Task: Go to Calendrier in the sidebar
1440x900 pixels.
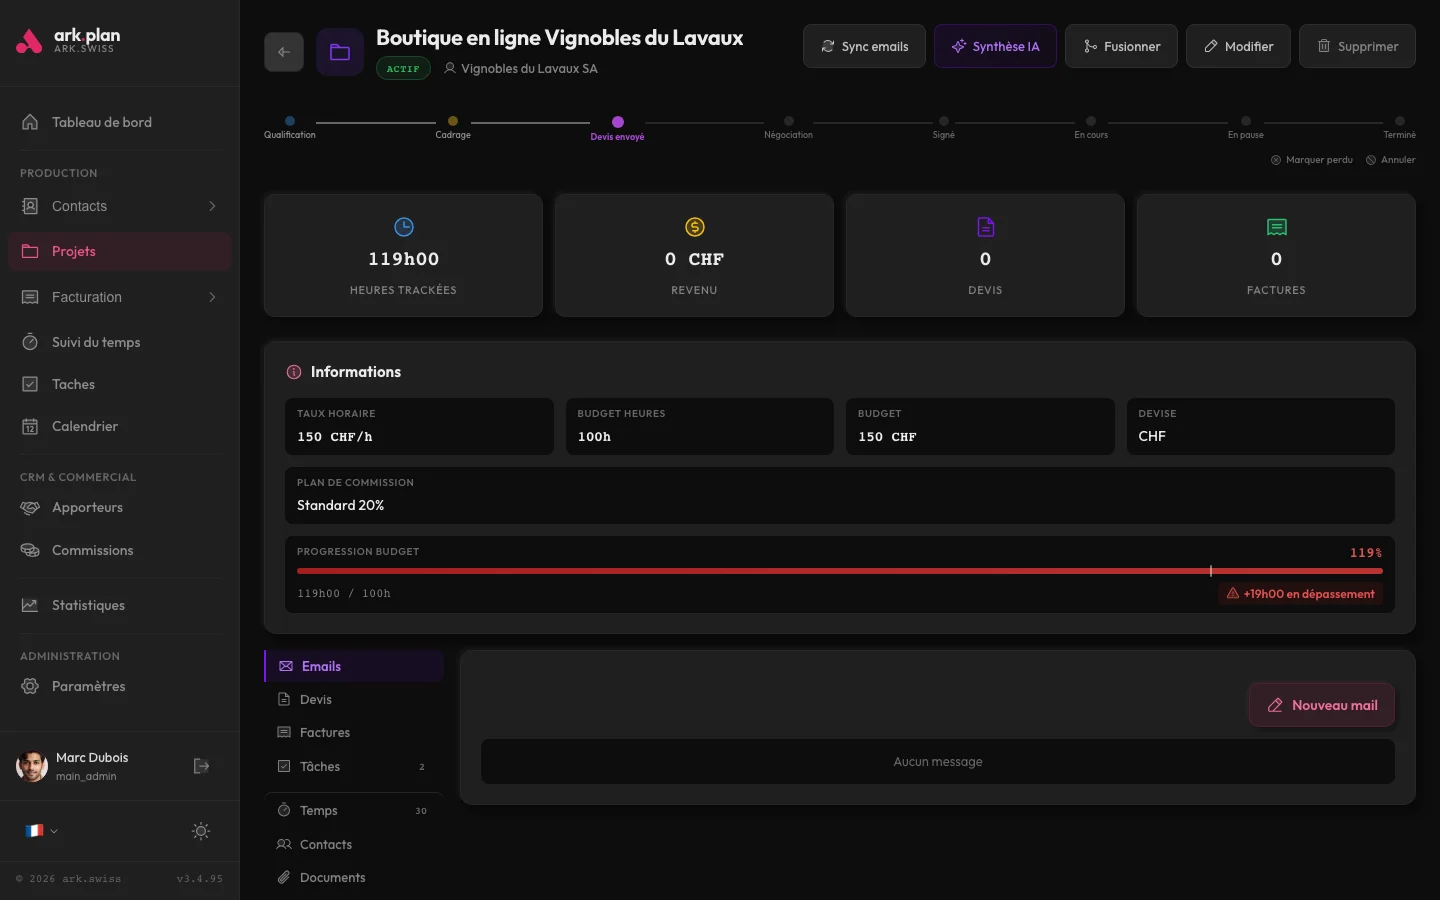Action: 85,426
